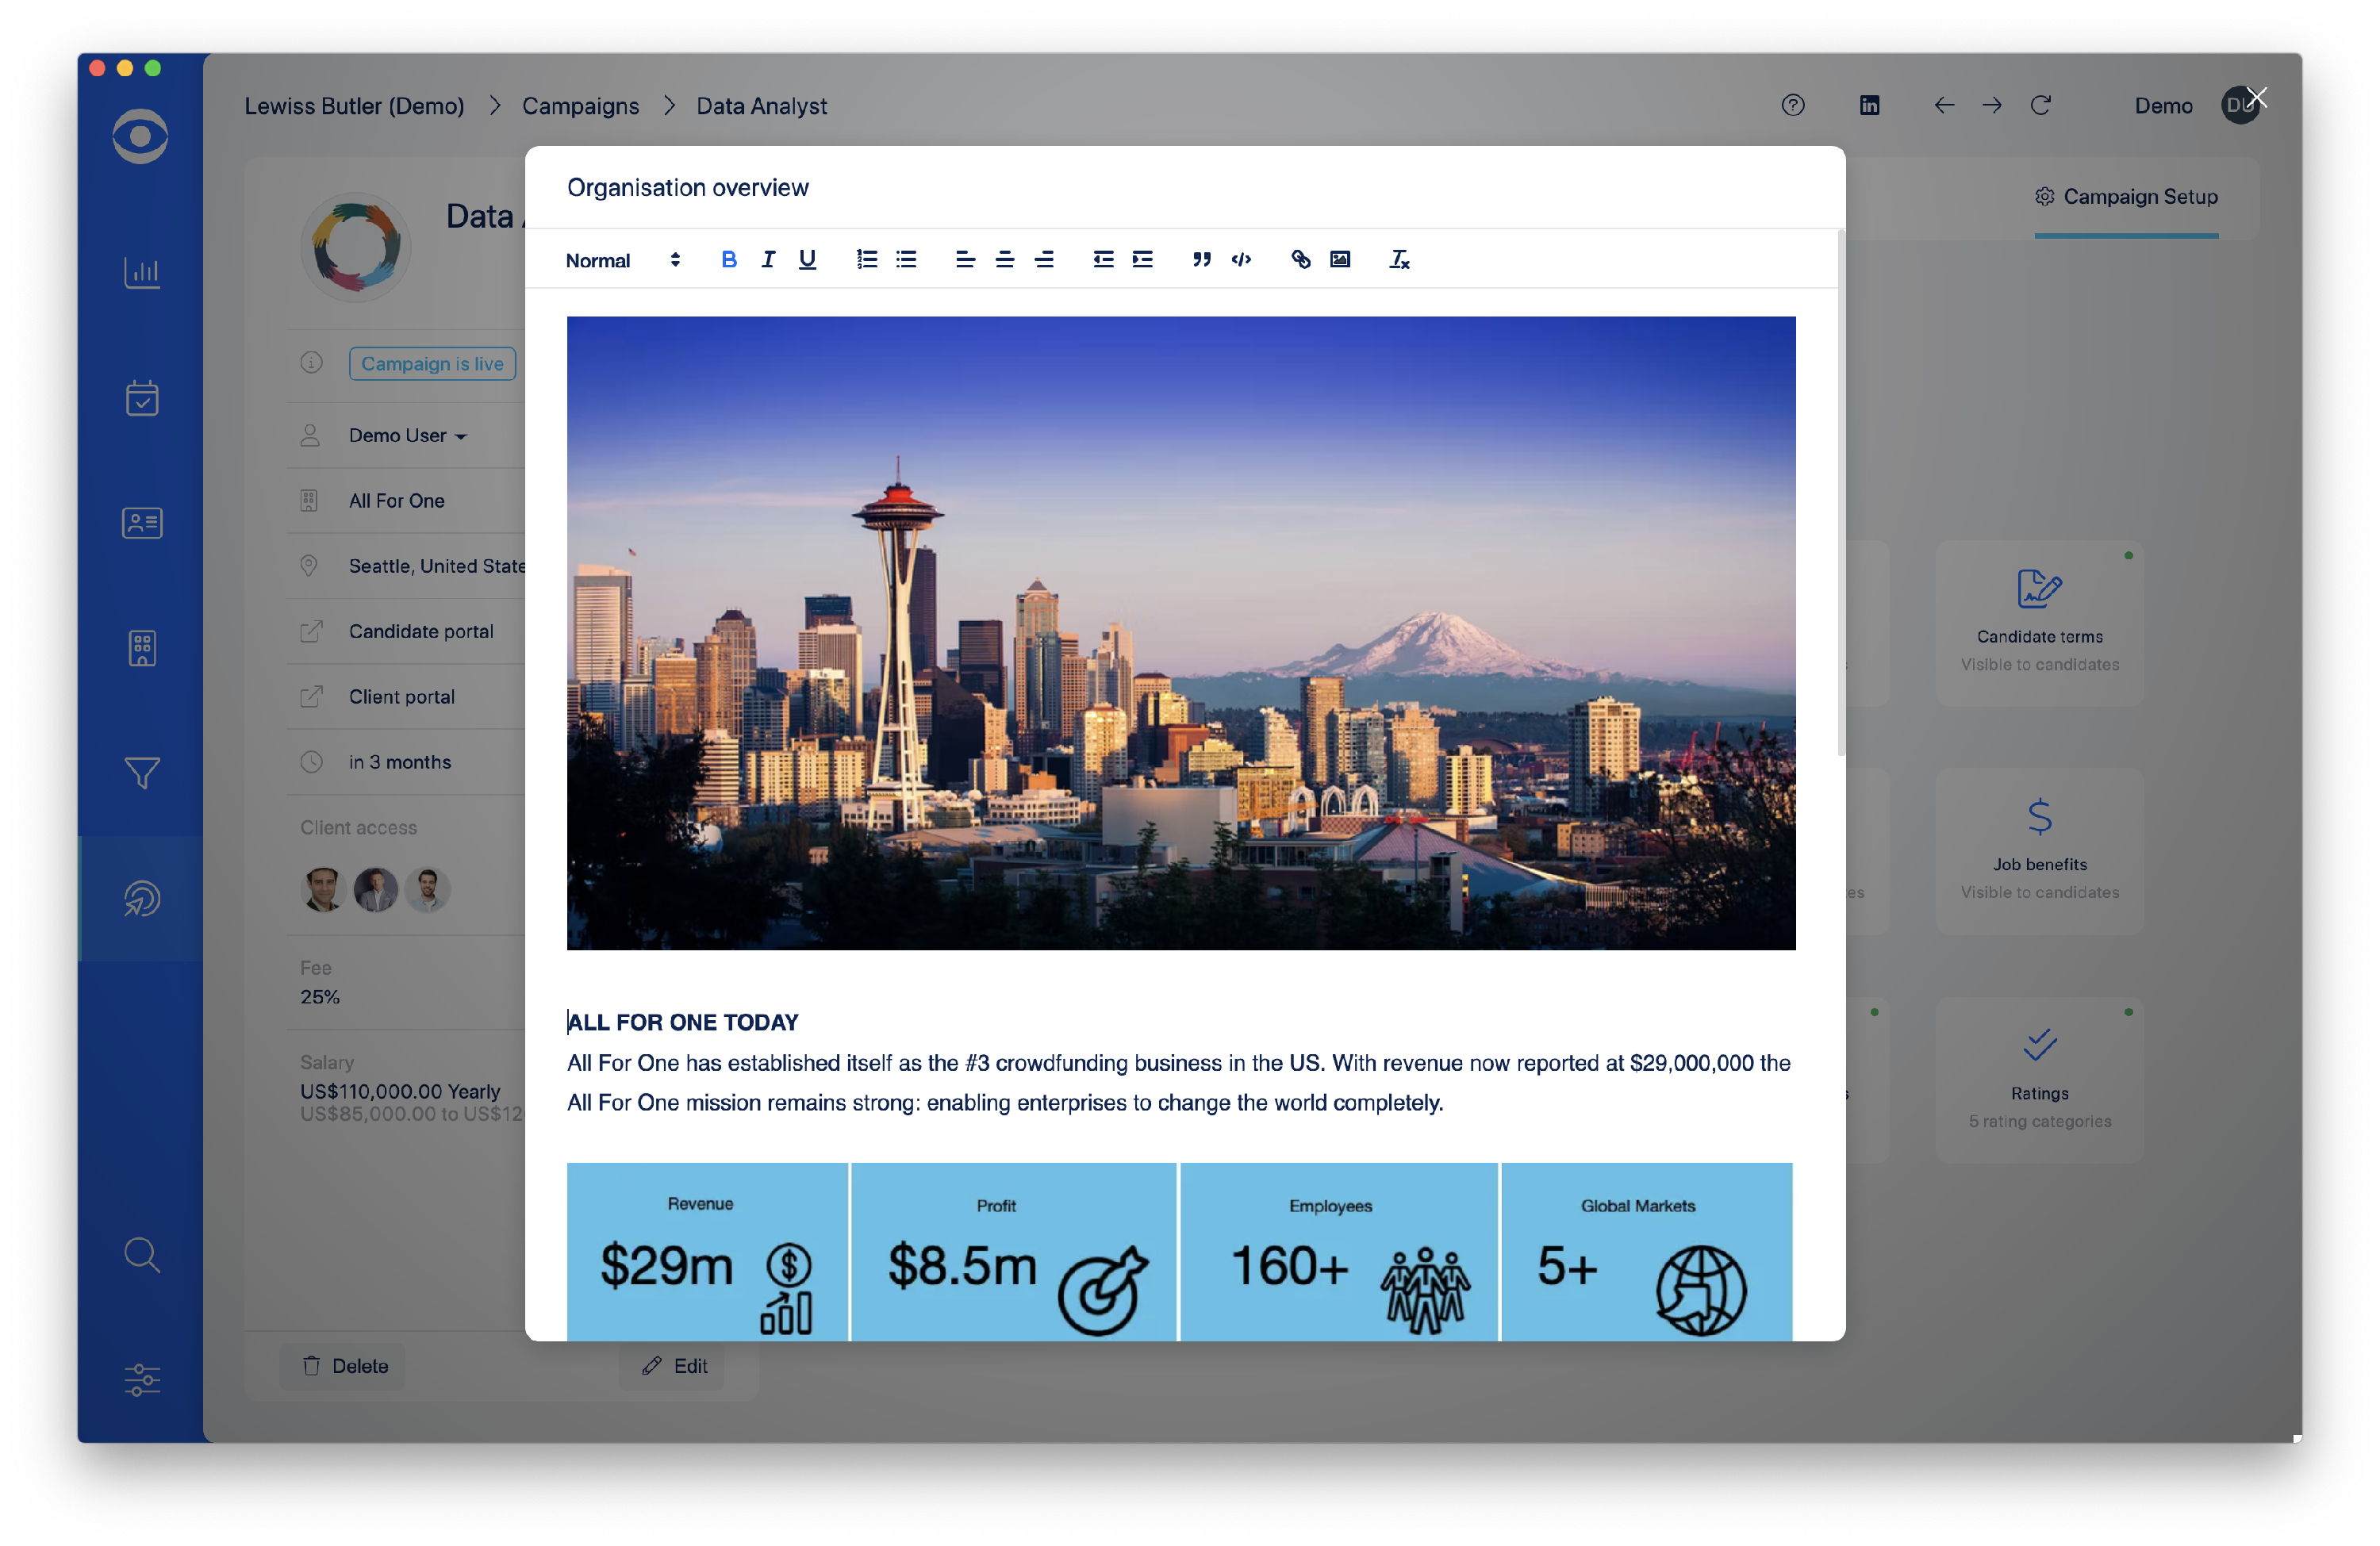
Task: Insert a code block
Action: pyautogui.click(x=1241, y=260)
